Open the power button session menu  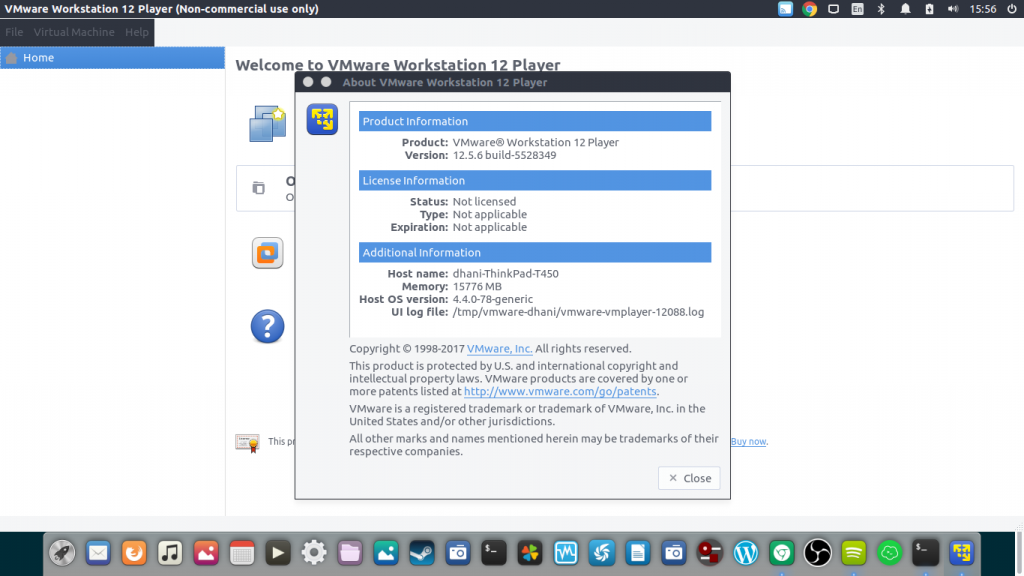[x=1012, y=9]
